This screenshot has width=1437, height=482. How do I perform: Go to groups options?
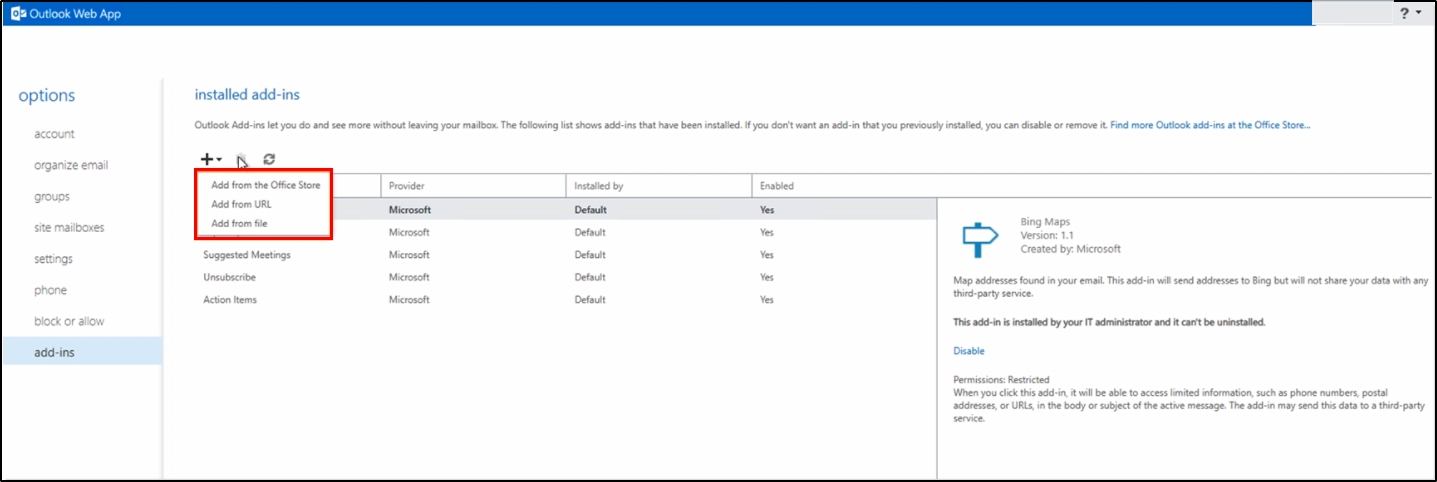pyautogui.click(x=52, y=197)
